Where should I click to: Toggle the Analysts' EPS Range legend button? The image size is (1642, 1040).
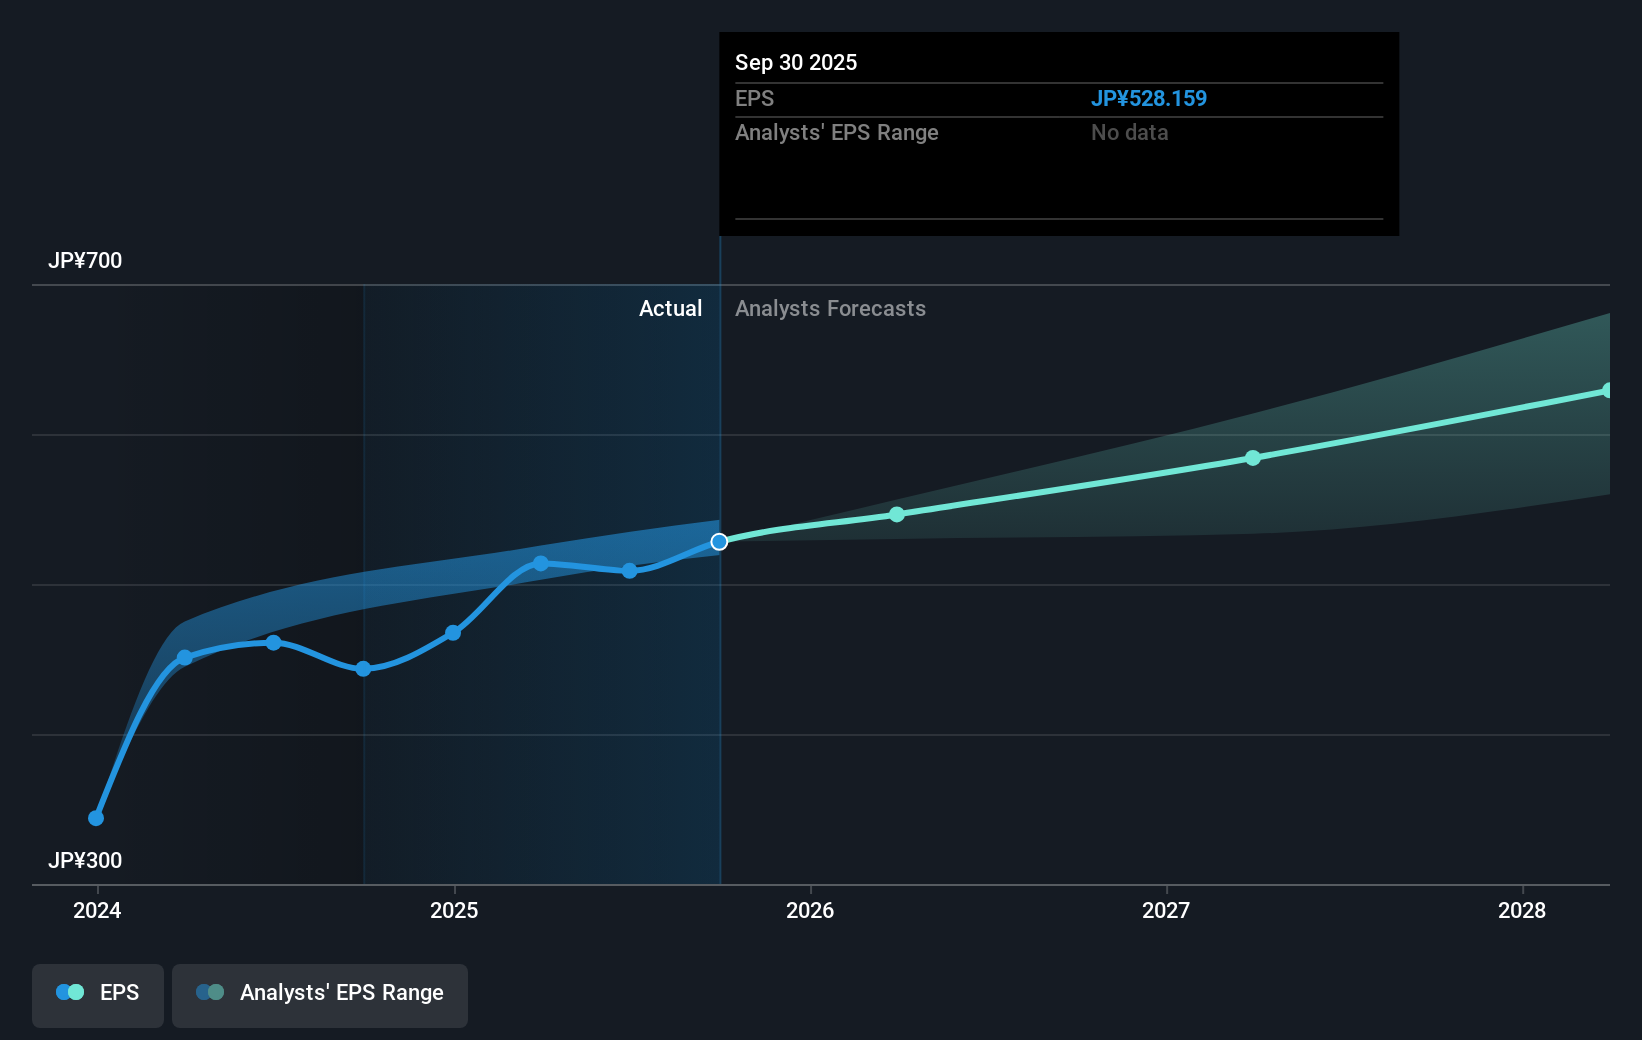click(x=320, y=995)
